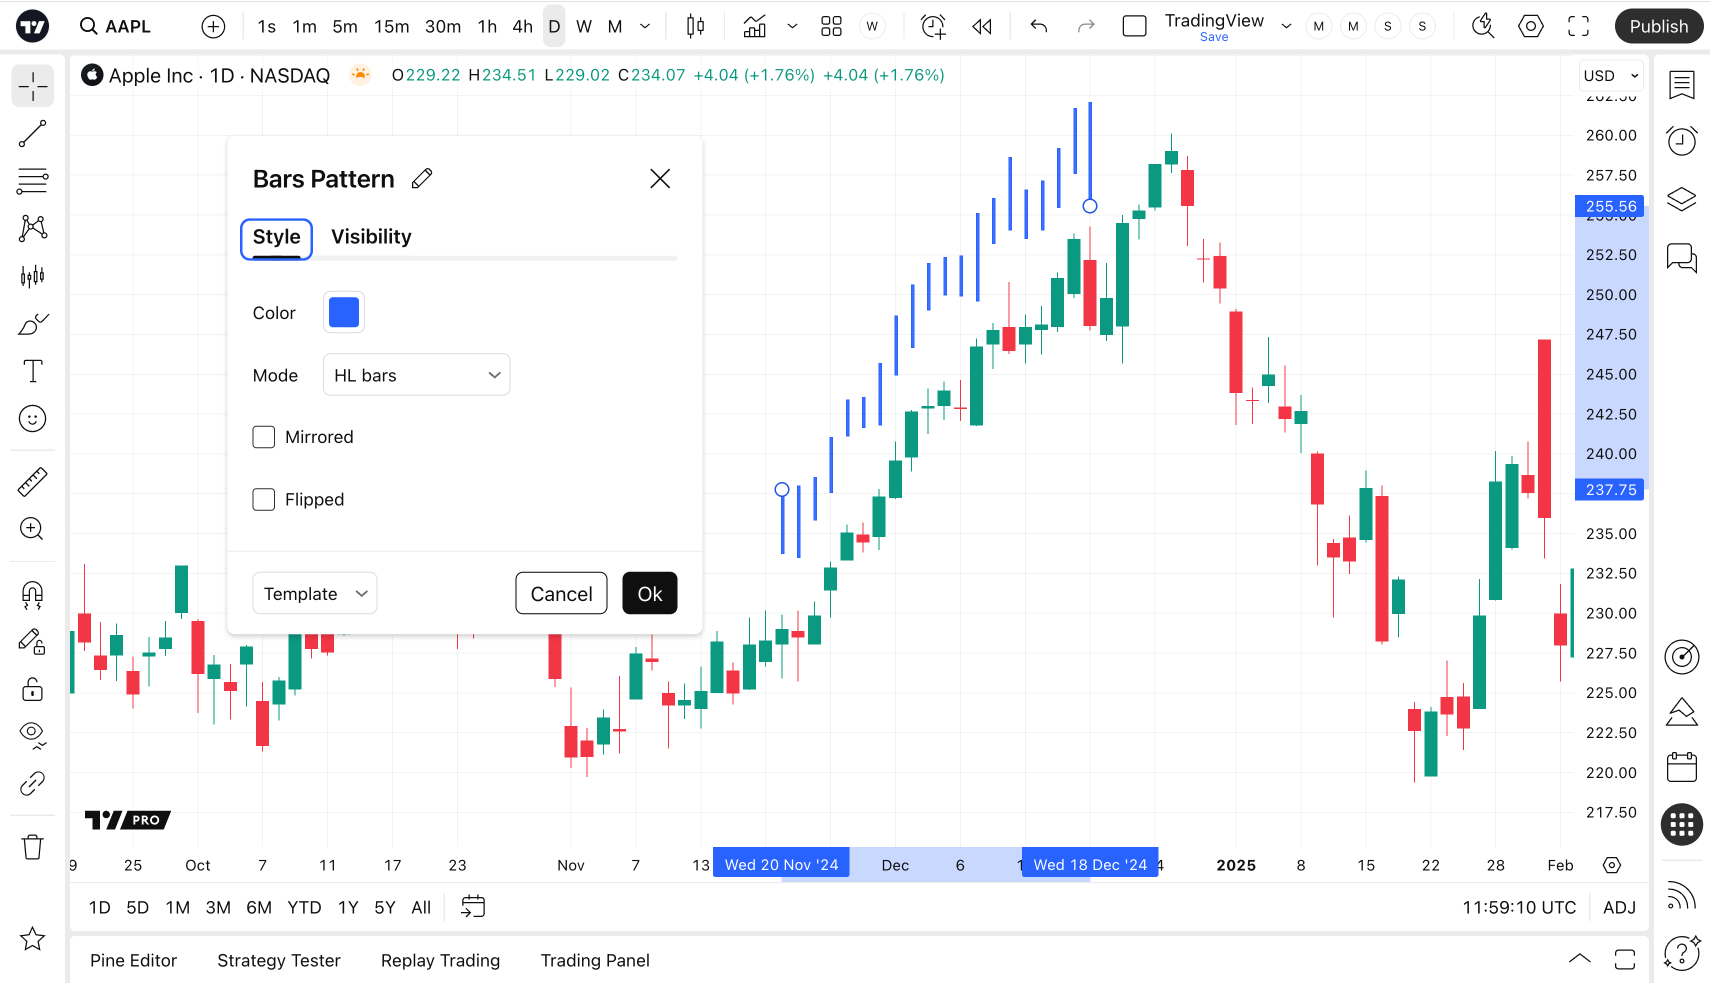Rename Bars Pattern with pencil icon

(422, 178)
